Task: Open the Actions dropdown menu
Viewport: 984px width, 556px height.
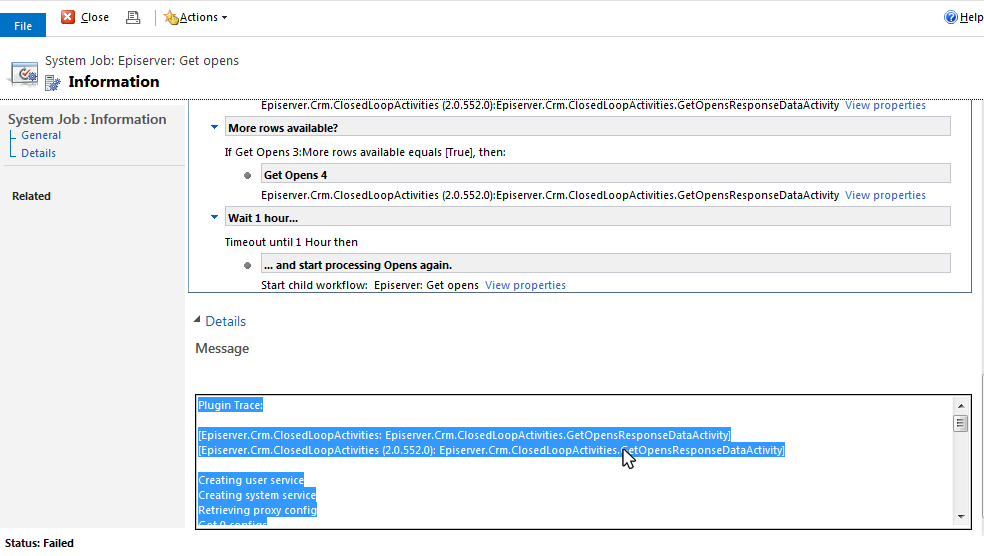Action: click(x=196, y=17)
